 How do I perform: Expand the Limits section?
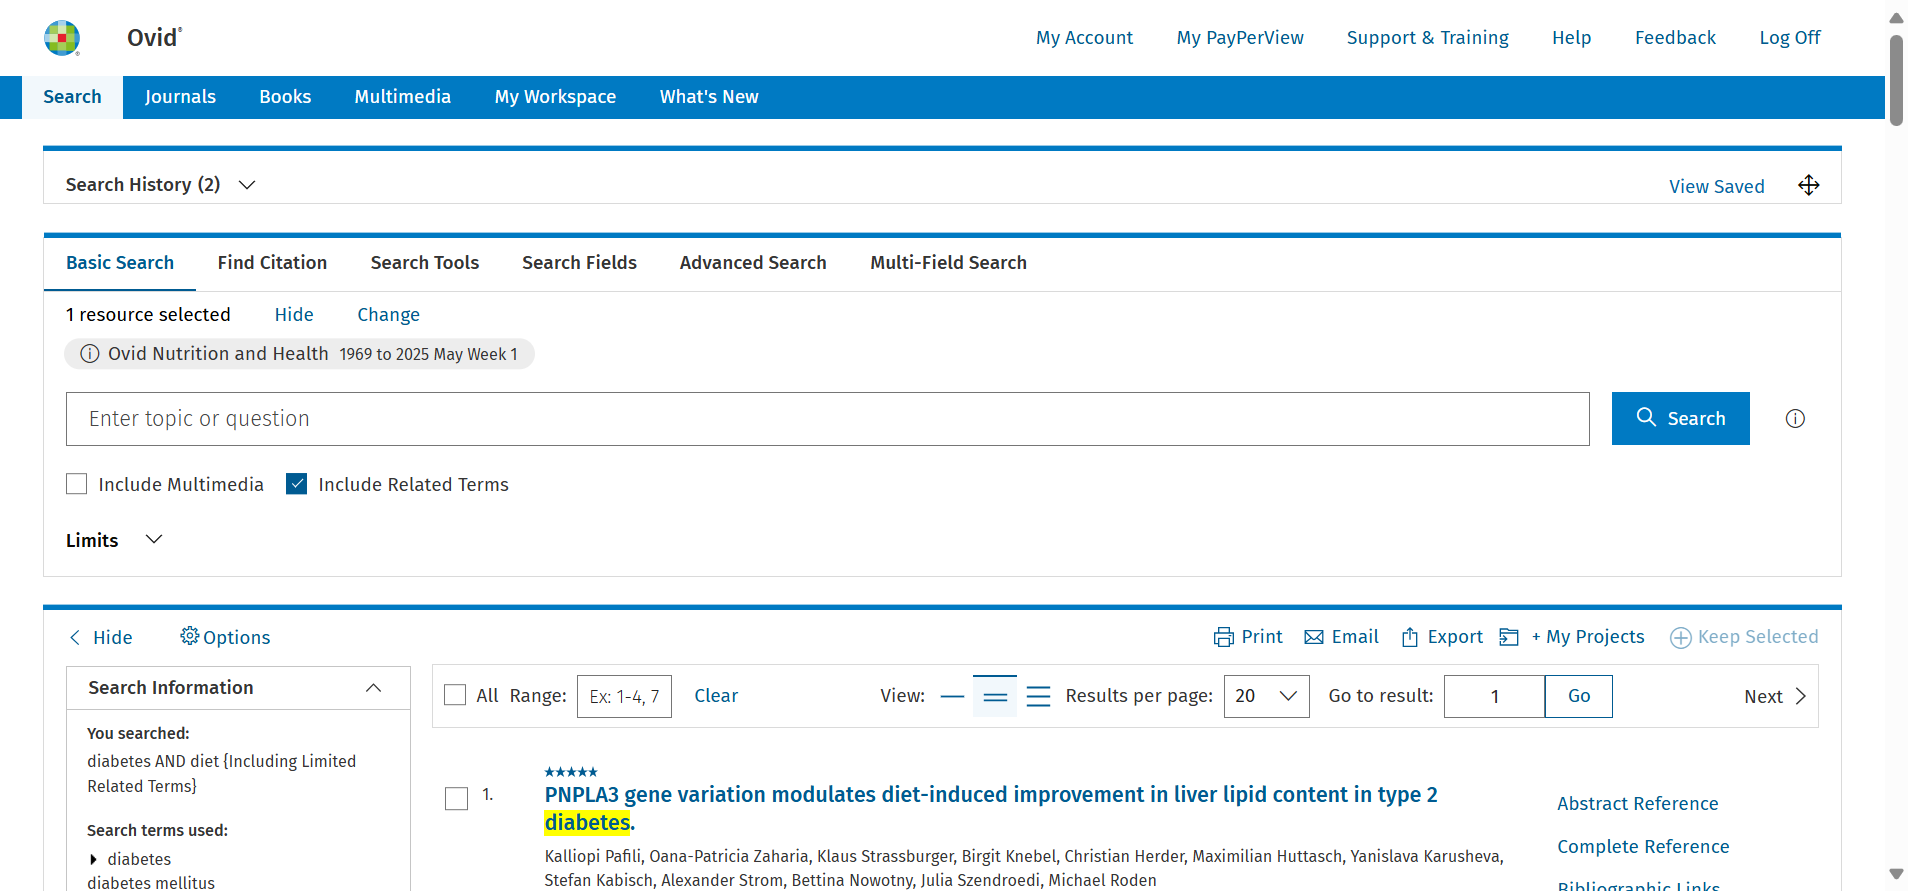pos(154,540)
